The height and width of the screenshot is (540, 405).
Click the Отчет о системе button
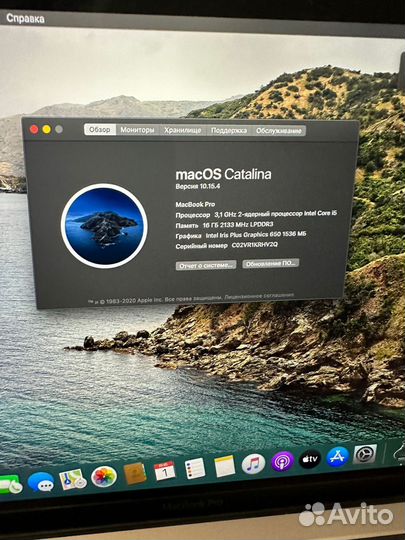click(206, 265)
